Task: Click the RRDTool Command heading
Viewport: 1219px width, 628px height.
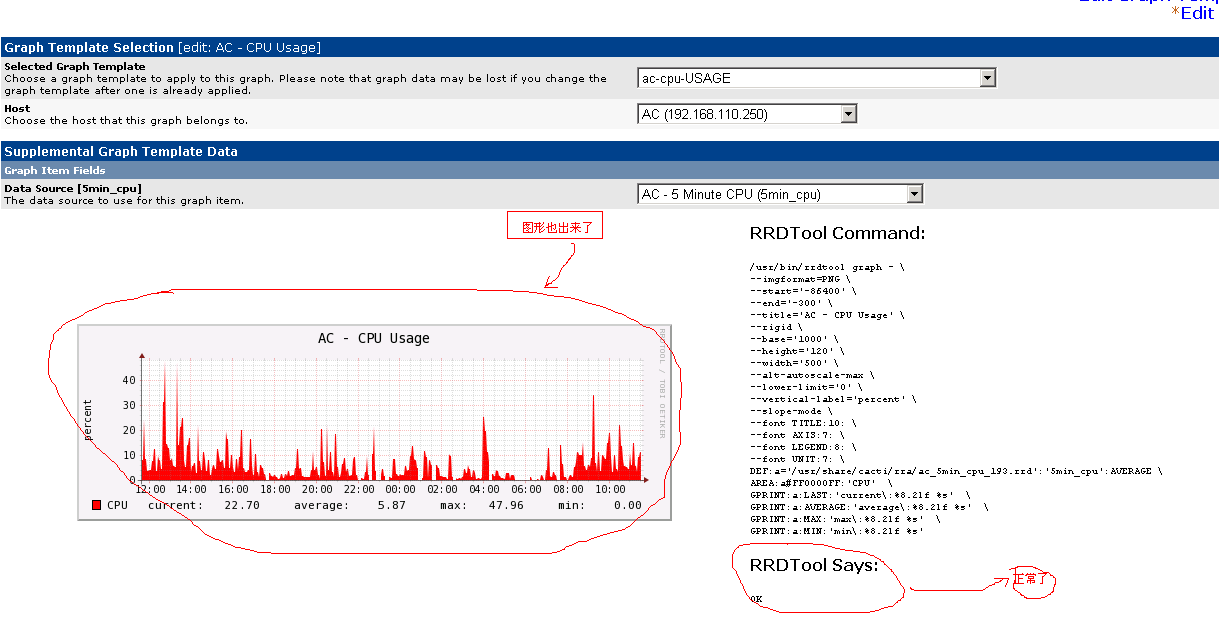Action: point(837,233)
